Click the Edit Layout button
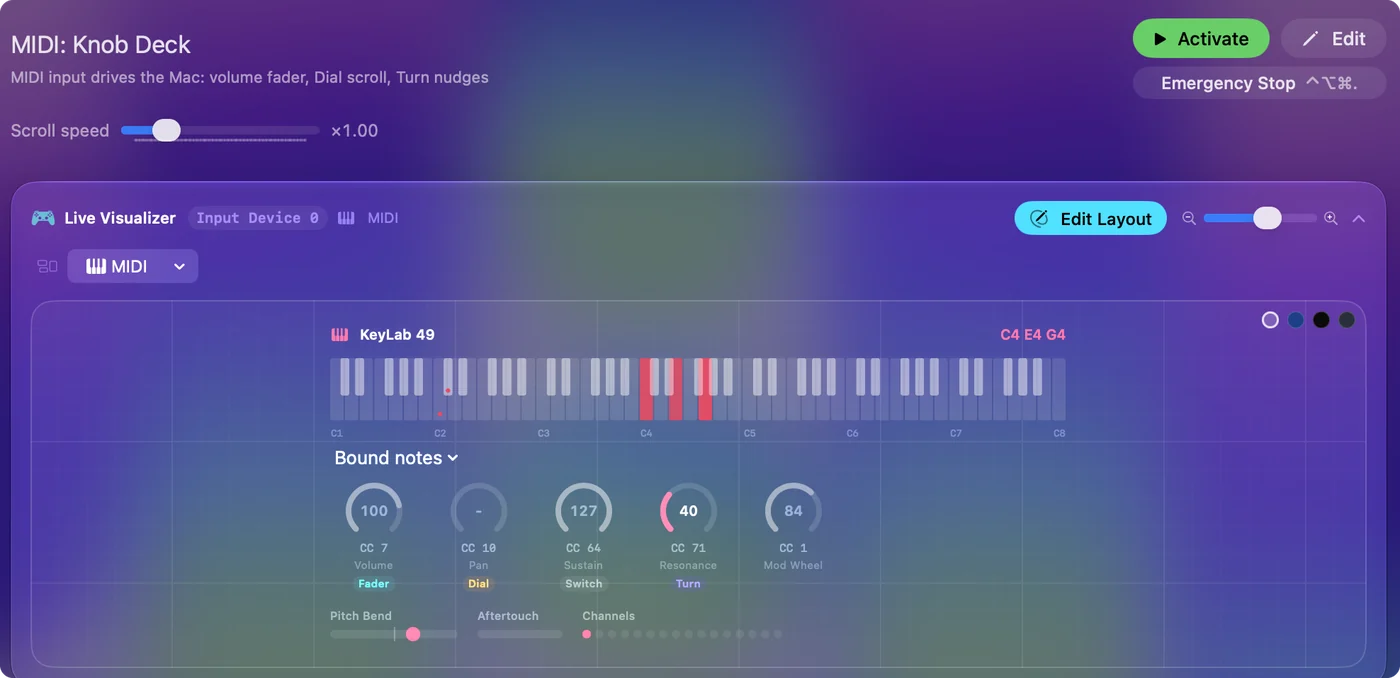1400x678 pixels. [x=1091, y=219]
